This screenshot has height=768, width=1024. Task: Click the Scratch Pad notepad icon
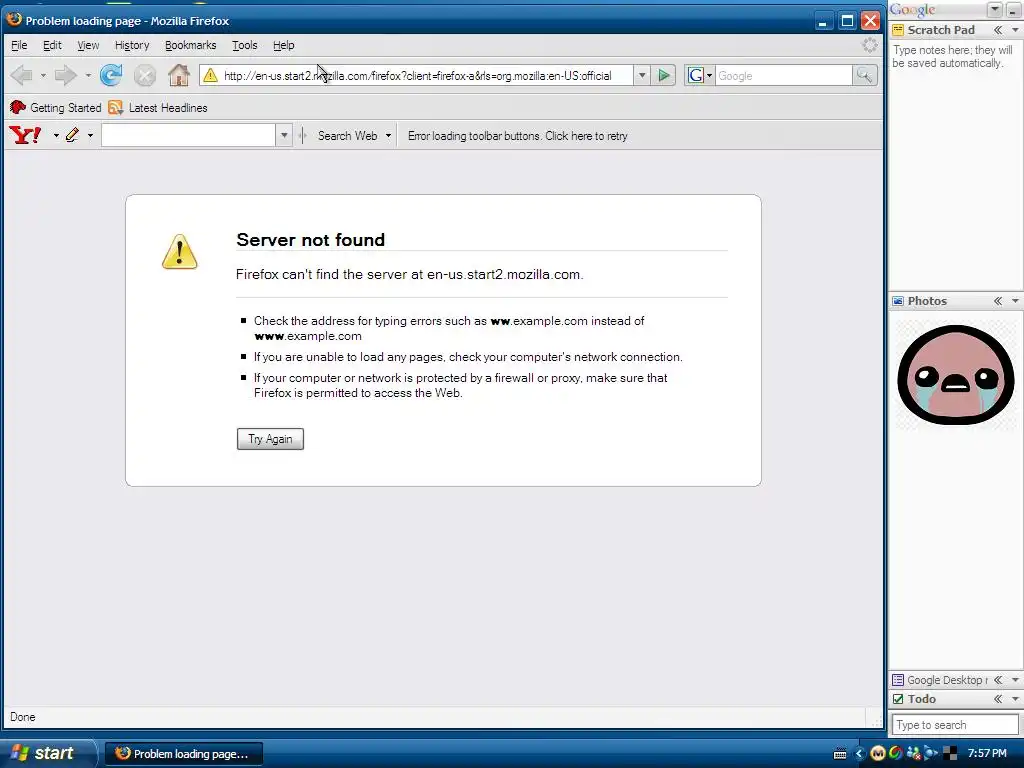[x=898, y=30]
